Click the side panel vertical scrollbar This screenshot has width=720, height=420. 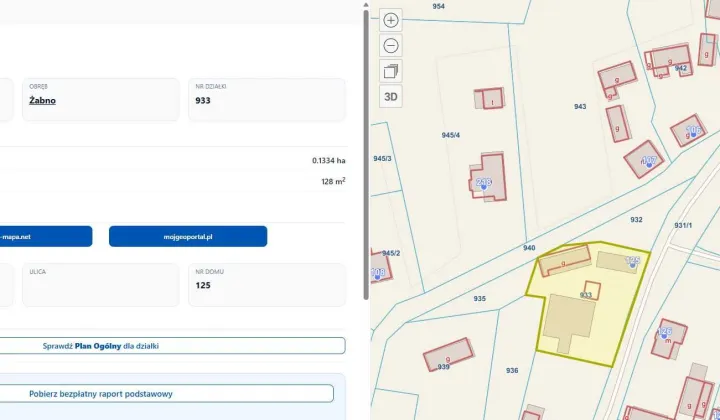point(366,154)
